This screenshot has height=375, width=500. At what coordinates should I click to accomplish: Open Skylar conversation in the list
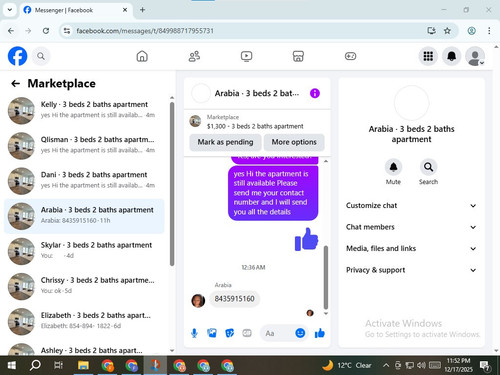click(84, 251)
